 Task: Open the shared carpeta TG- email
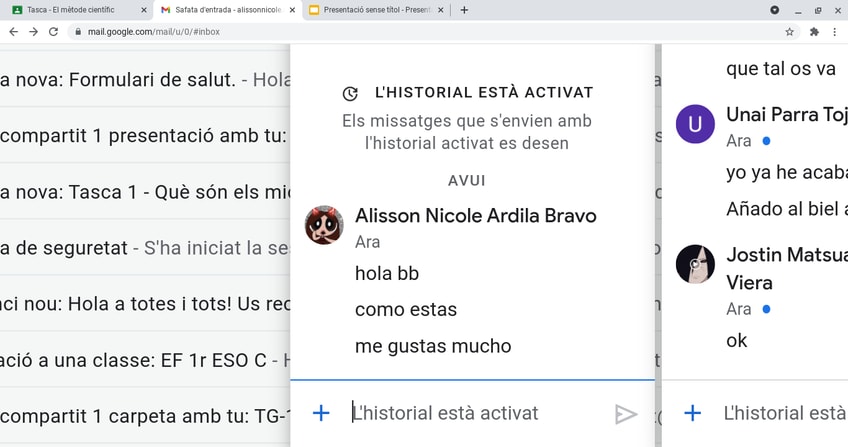coord(145,416)
